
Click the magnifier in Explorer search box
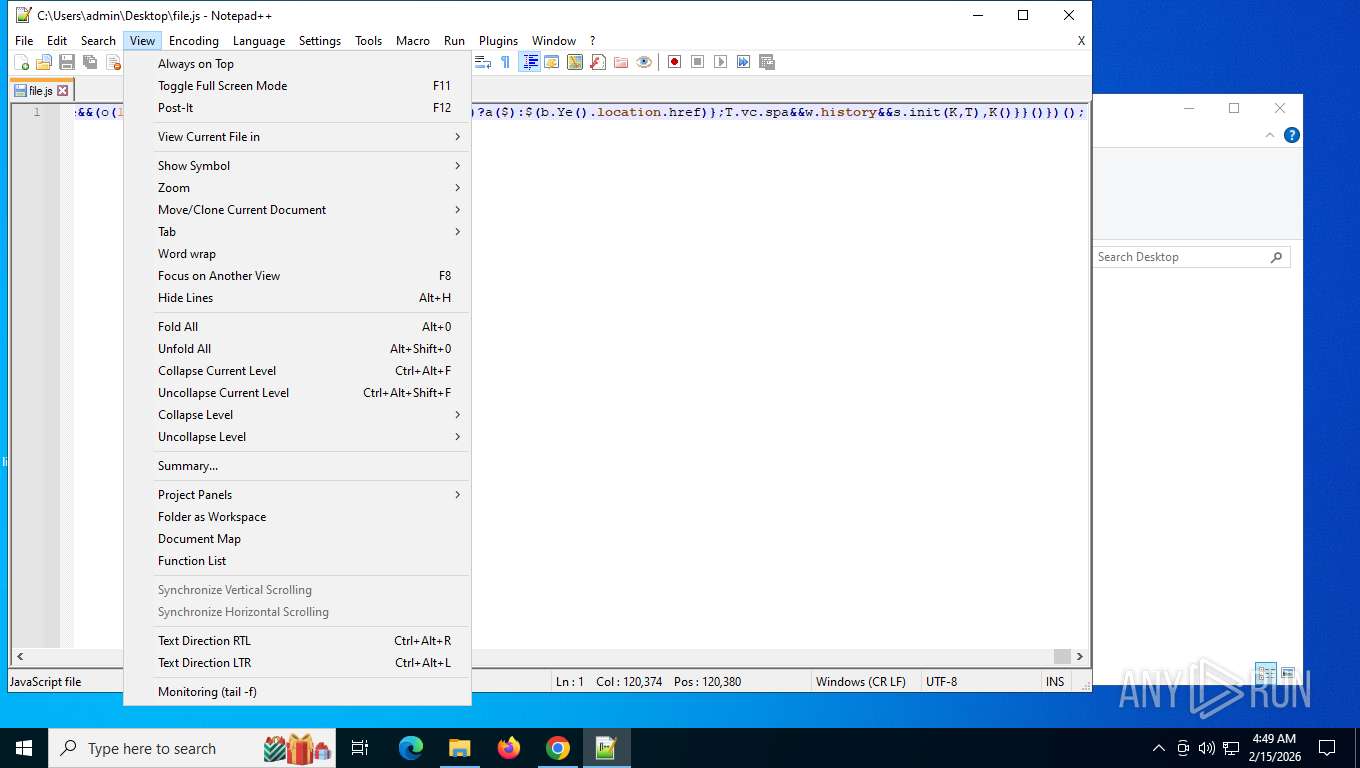point(1276,257)
